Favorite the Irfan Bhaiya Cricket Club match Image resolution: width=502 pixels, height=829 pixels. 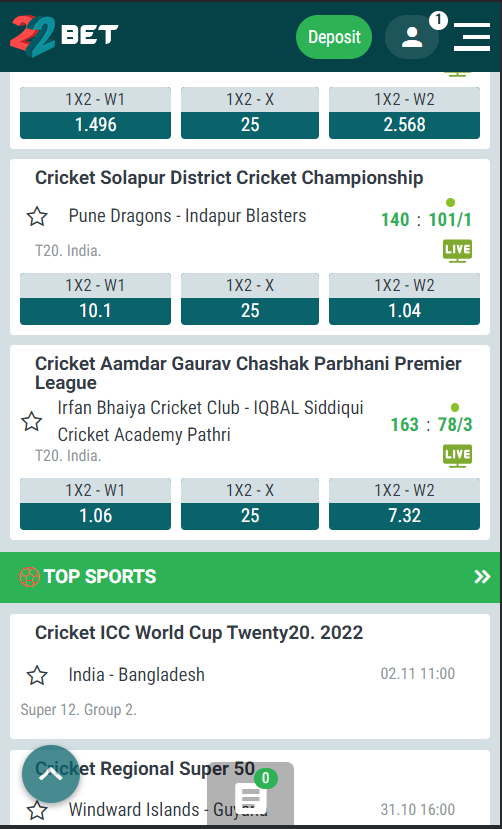click(x=32, y=422)
